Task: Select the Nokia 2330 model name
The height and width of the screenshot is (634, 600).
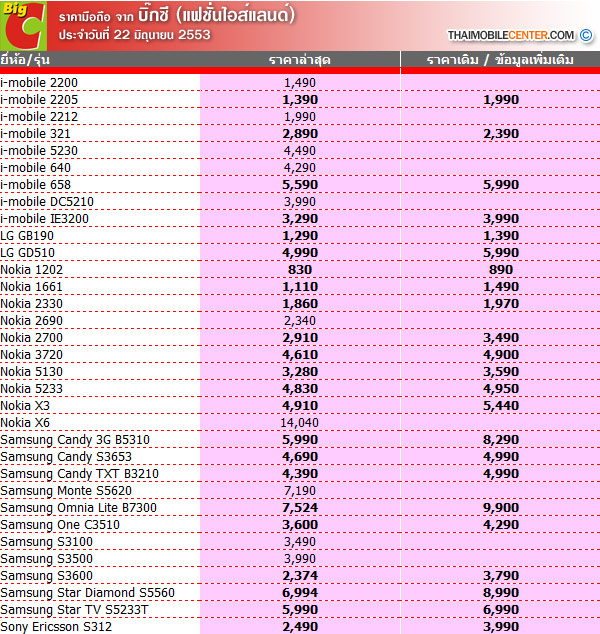Action: (32, 304)
